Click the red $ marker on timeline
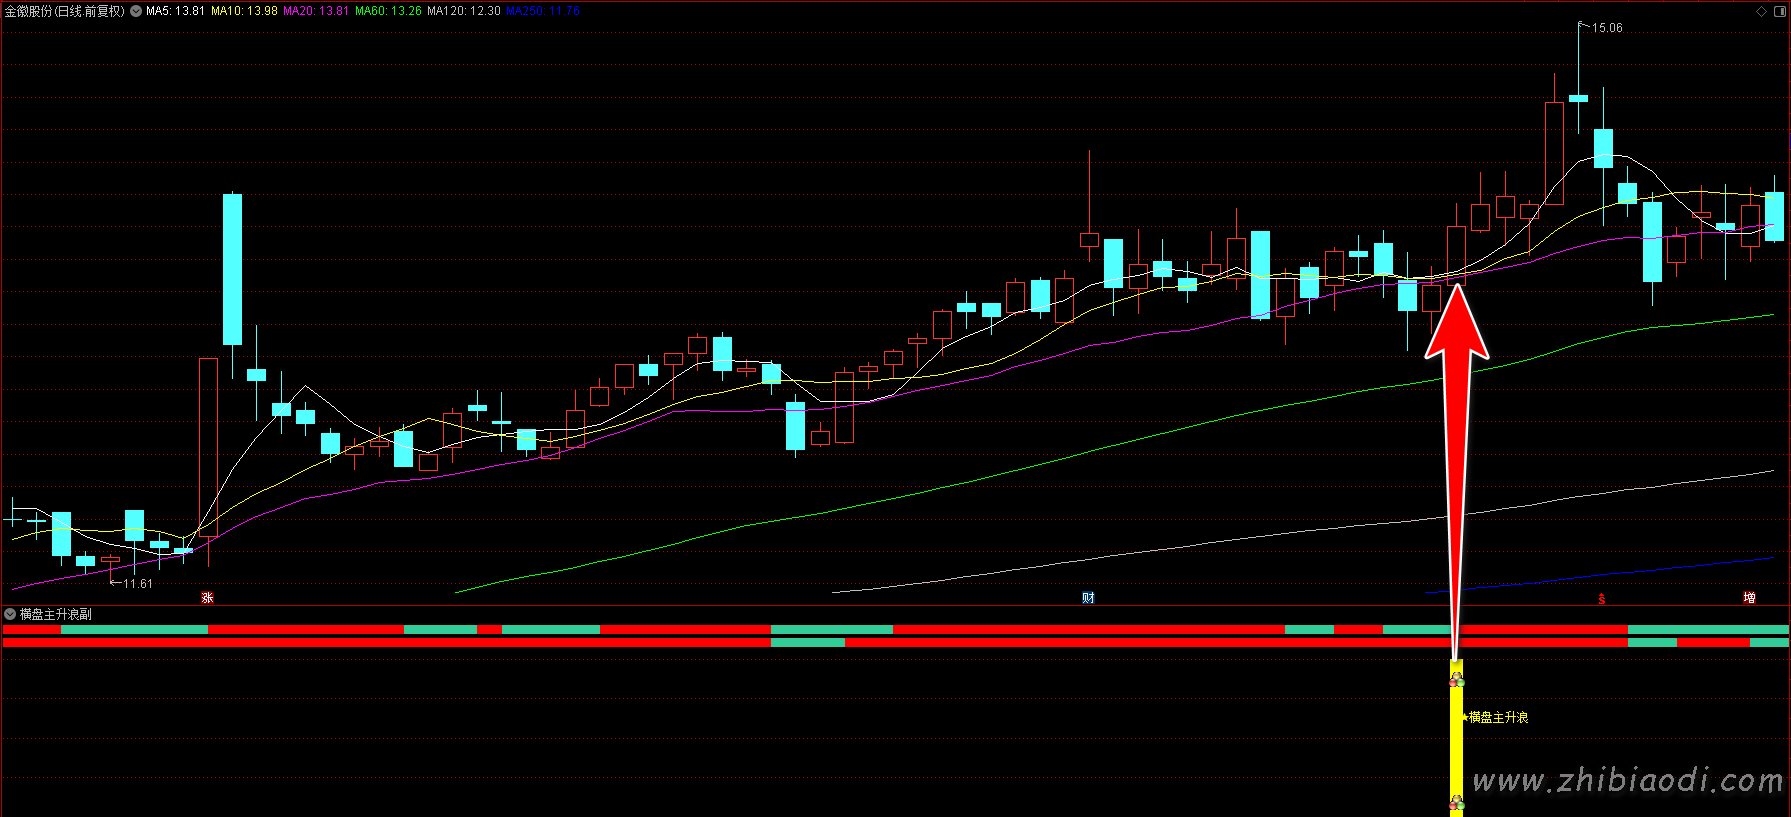 [x=1601, y=599]
